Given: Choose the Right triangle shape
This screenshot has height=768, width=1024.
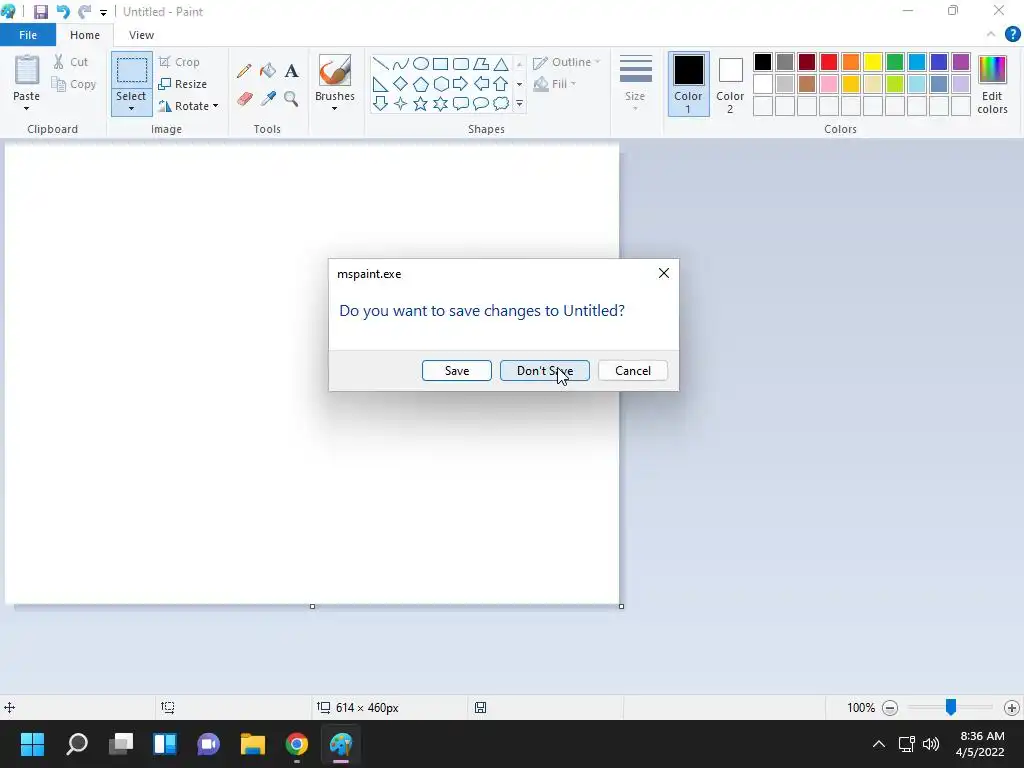Looking at the screenshot, I should point(380,84).
